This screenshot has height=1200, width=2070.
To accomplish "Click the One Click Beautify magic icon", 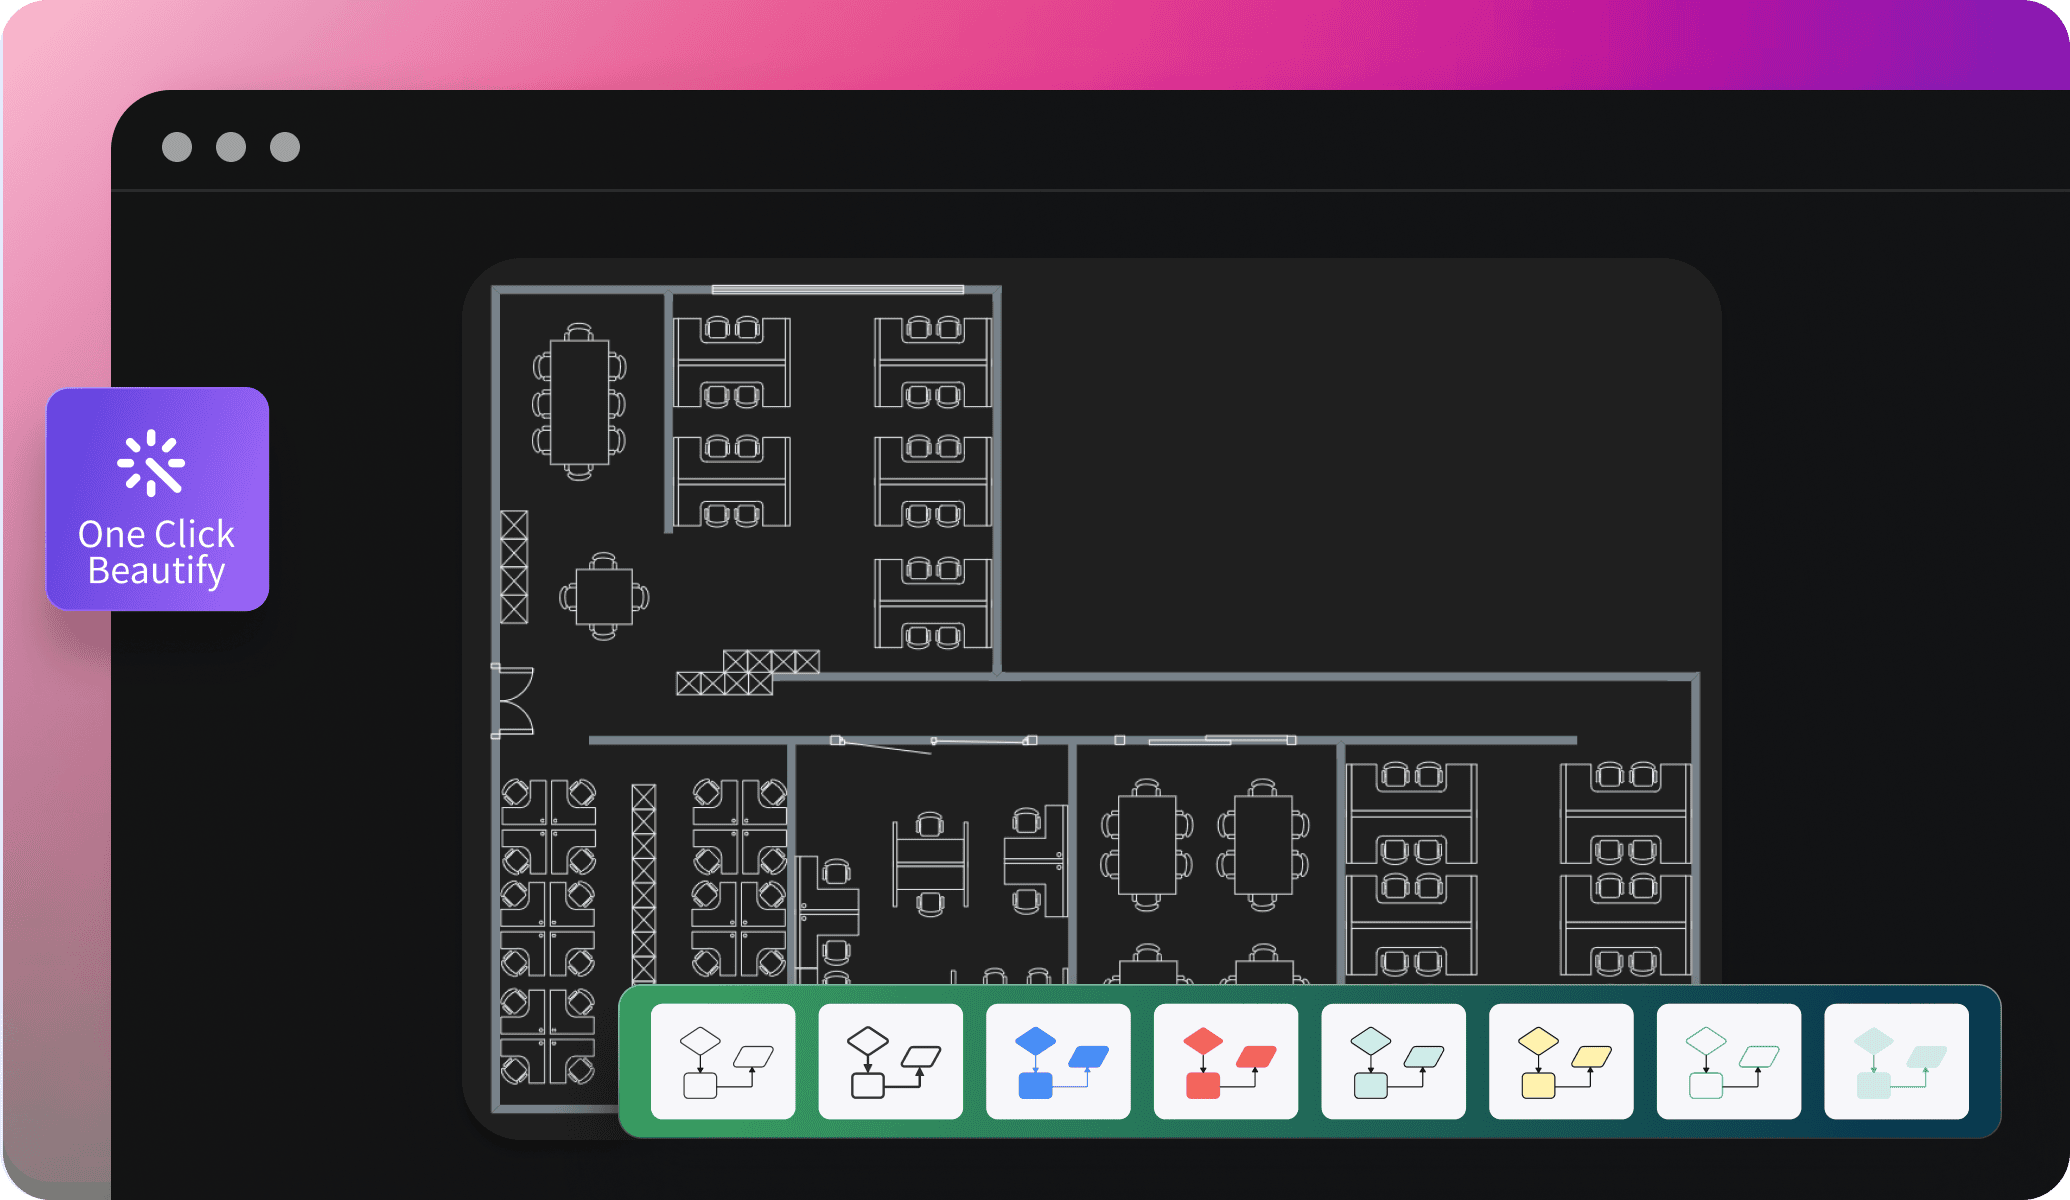I will point(152,460).
